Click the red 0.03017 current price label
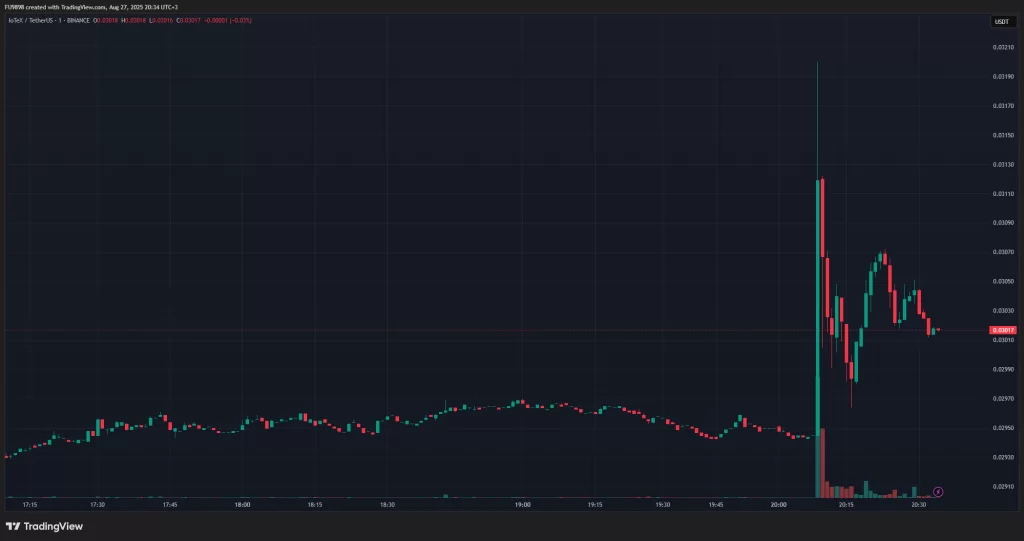This screenshot has width=1024, height=541. click(1002, 330)
